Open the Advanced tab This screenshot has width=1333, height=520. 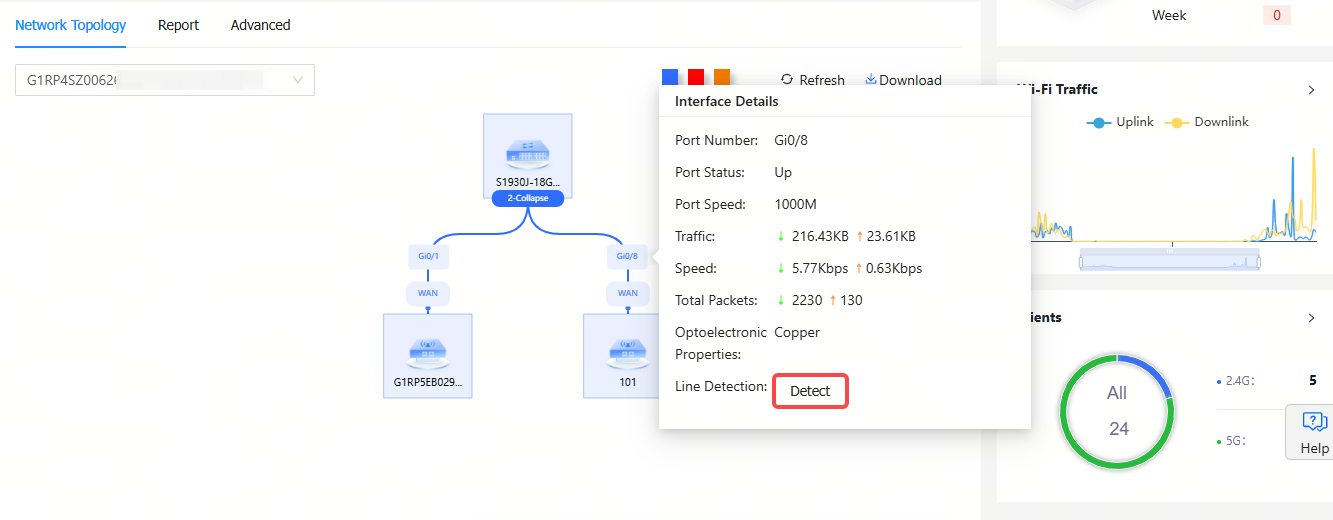click(260, 25)
